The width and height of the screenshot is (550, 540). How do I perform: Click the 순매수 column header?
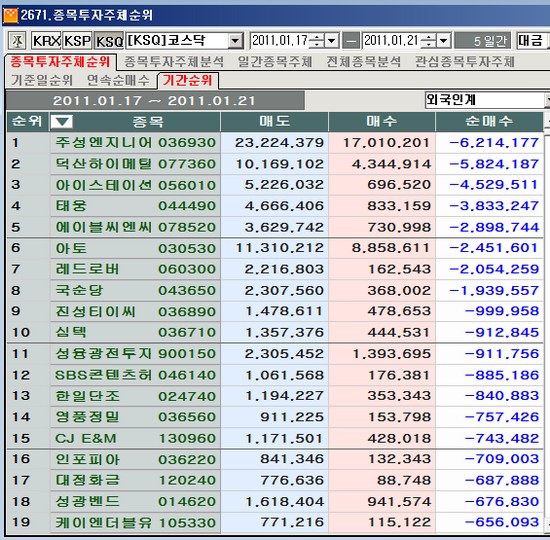(489, 122)
